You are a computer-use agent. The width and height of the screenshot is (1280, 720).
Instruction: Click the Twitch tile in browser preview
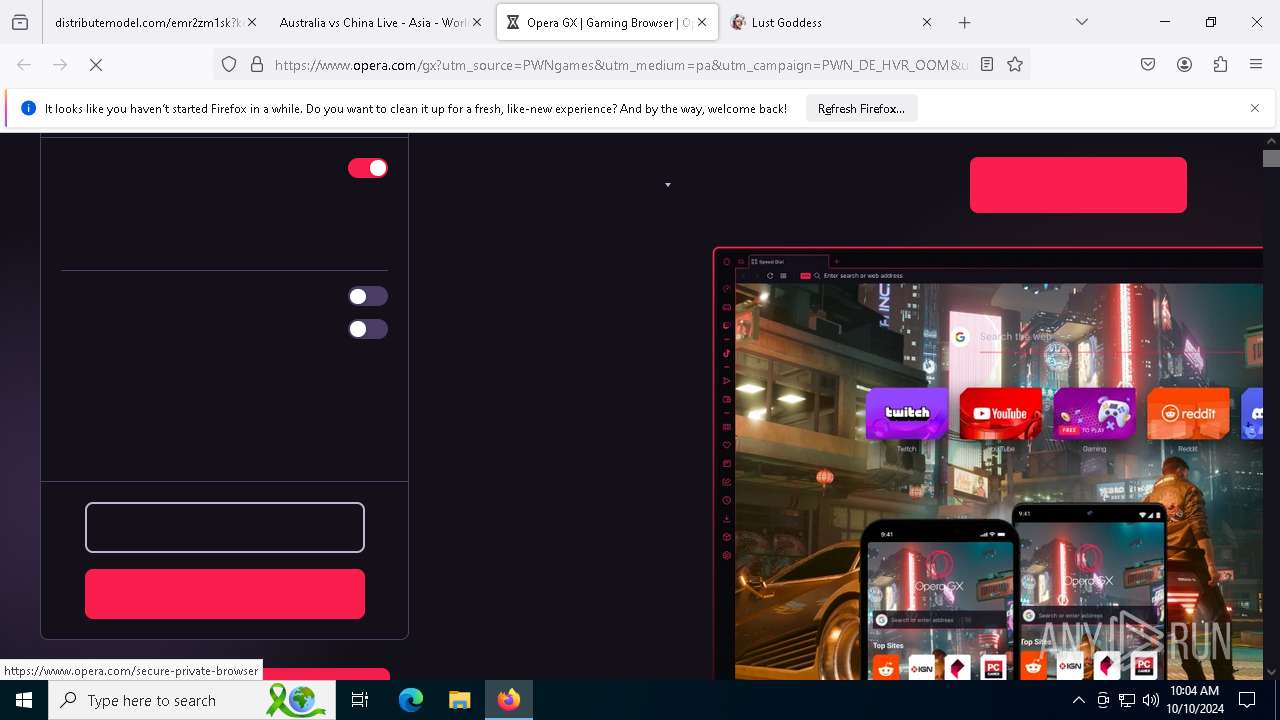point(907,413)
